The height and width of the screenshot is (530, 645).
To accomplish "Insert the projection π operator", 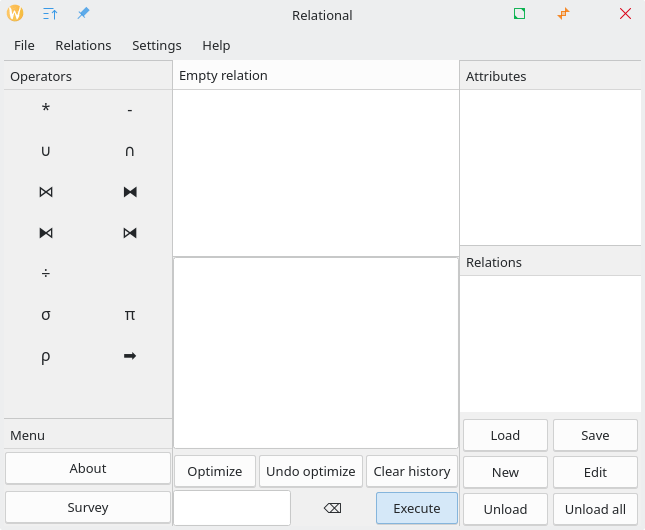I will click(130, 314).
